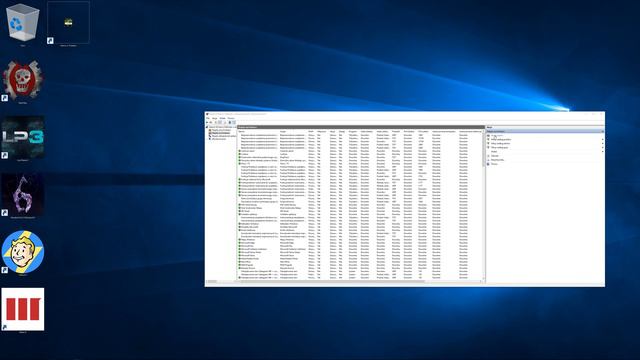
Task: Toggle the Show/Hide Console Tree toolbar icon
Action: [220, 122]
